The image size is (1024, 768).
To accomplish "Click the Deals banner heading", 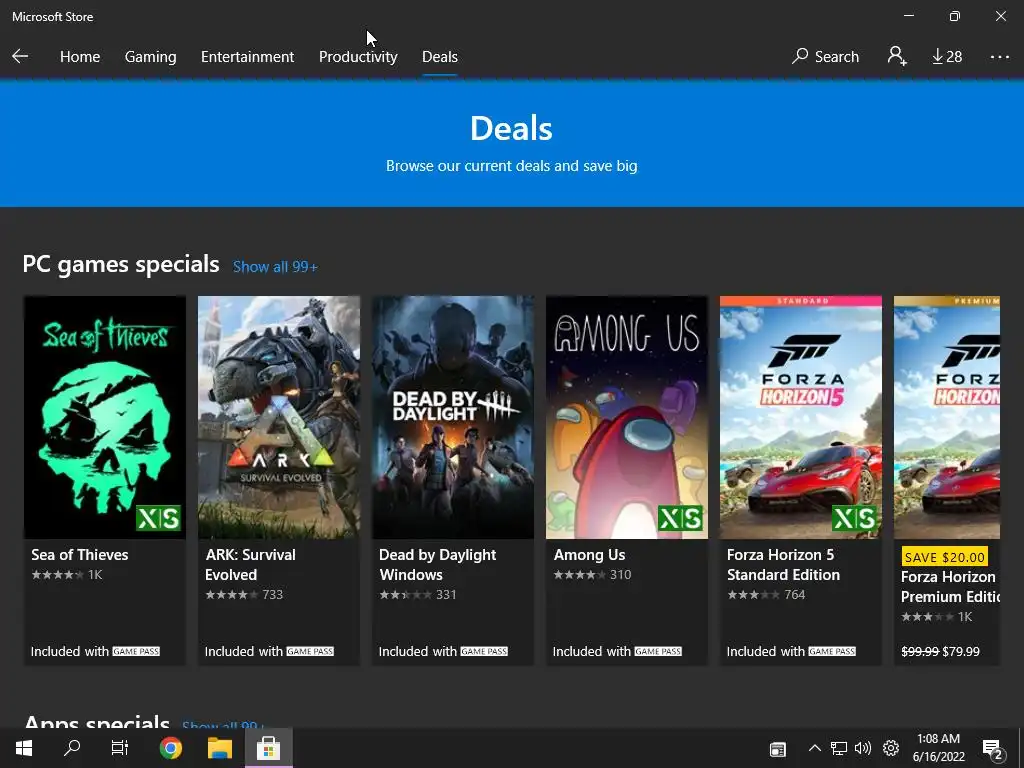I will [511, 128].
